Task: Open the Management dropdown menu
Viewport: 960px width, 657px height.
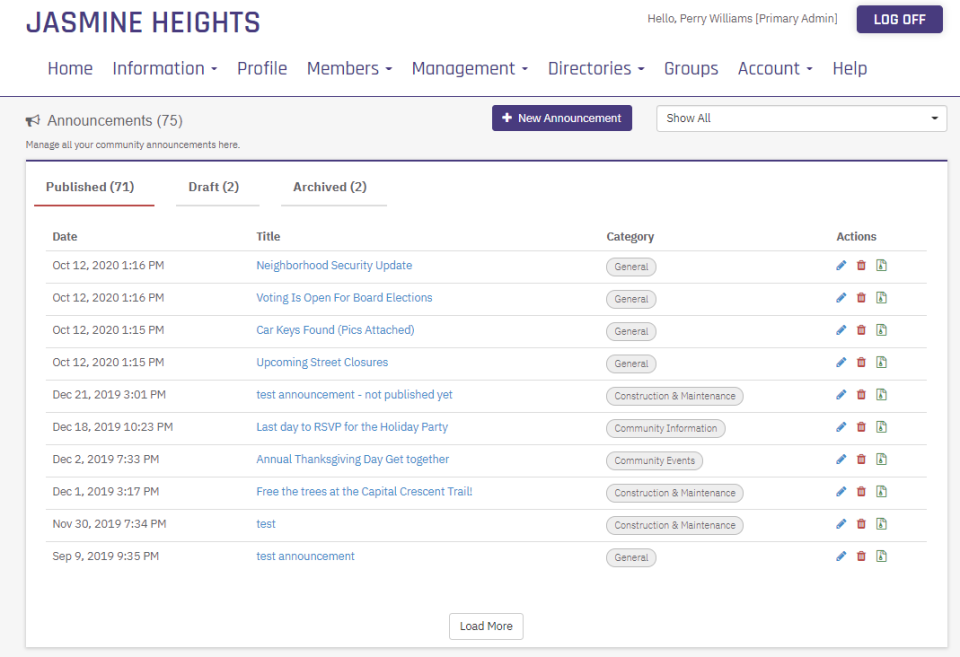Action: tap(469, 68)
